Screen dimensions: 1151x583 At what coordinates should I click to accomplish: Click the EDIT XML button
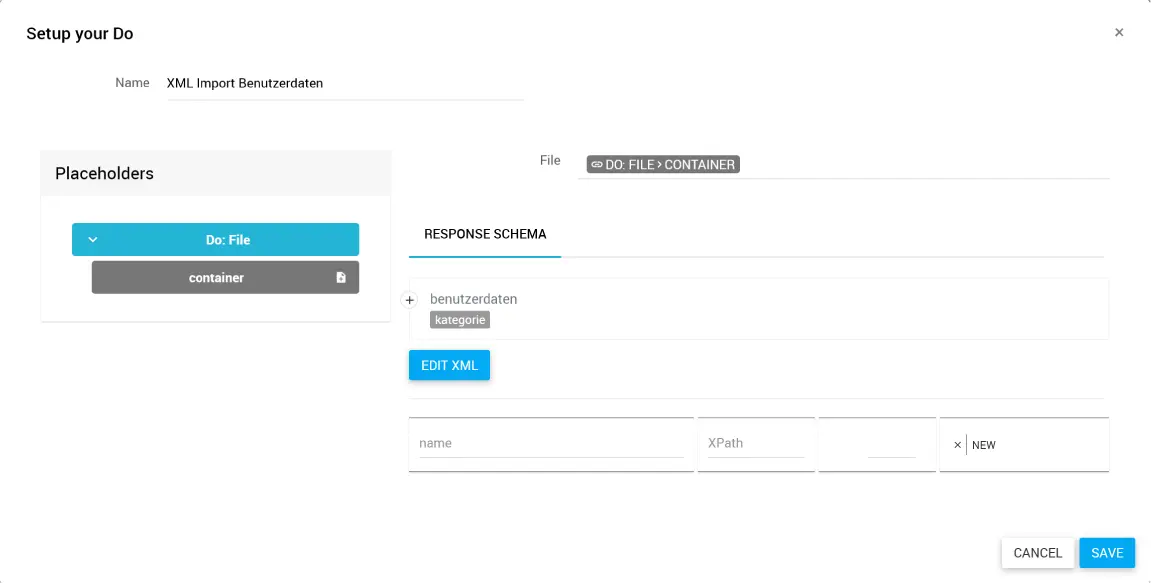click(x=449, y=365)
